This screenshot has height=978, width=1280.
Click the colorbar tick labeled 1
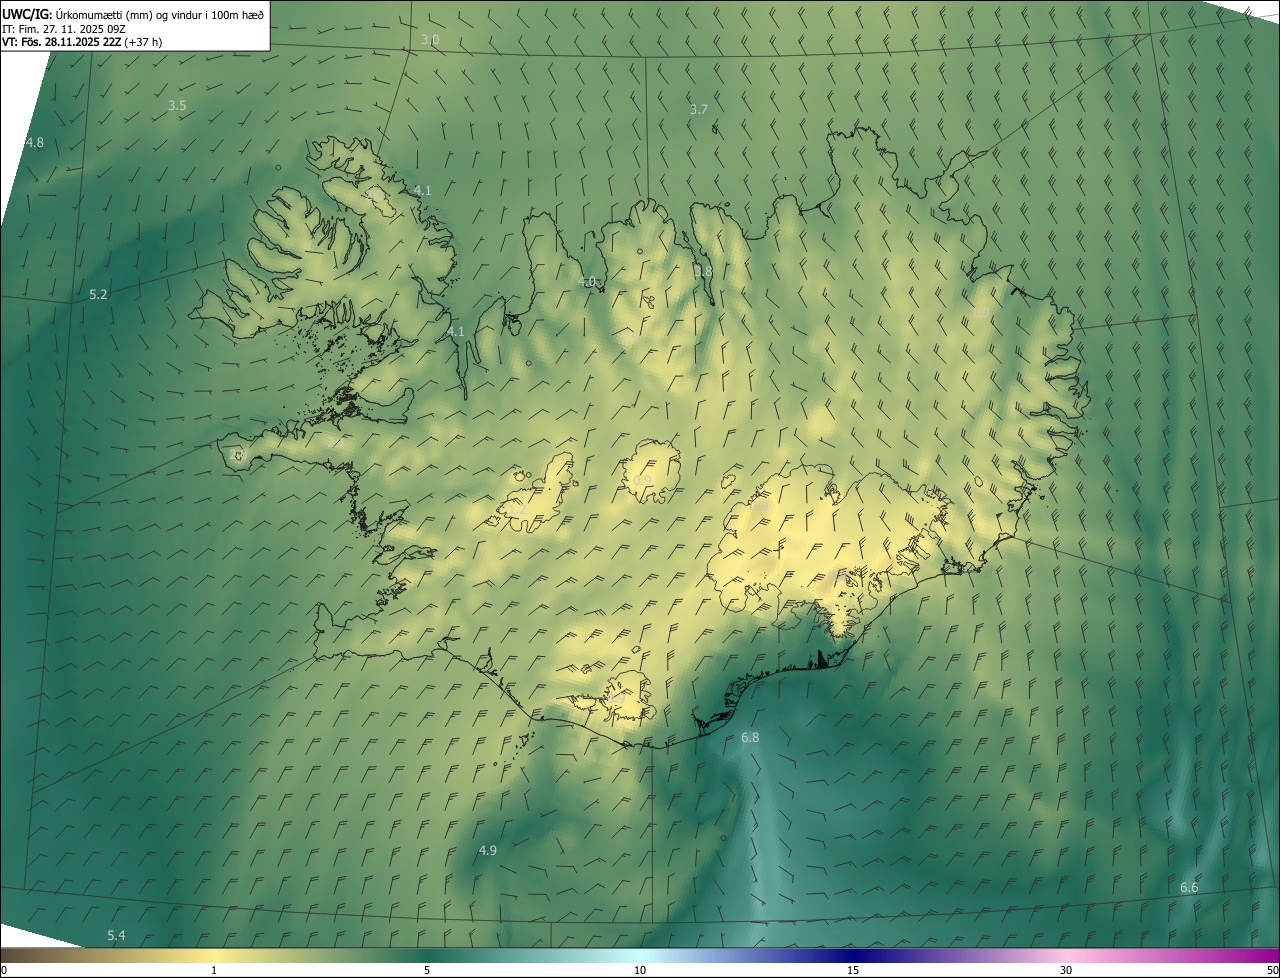click(214, 970)
